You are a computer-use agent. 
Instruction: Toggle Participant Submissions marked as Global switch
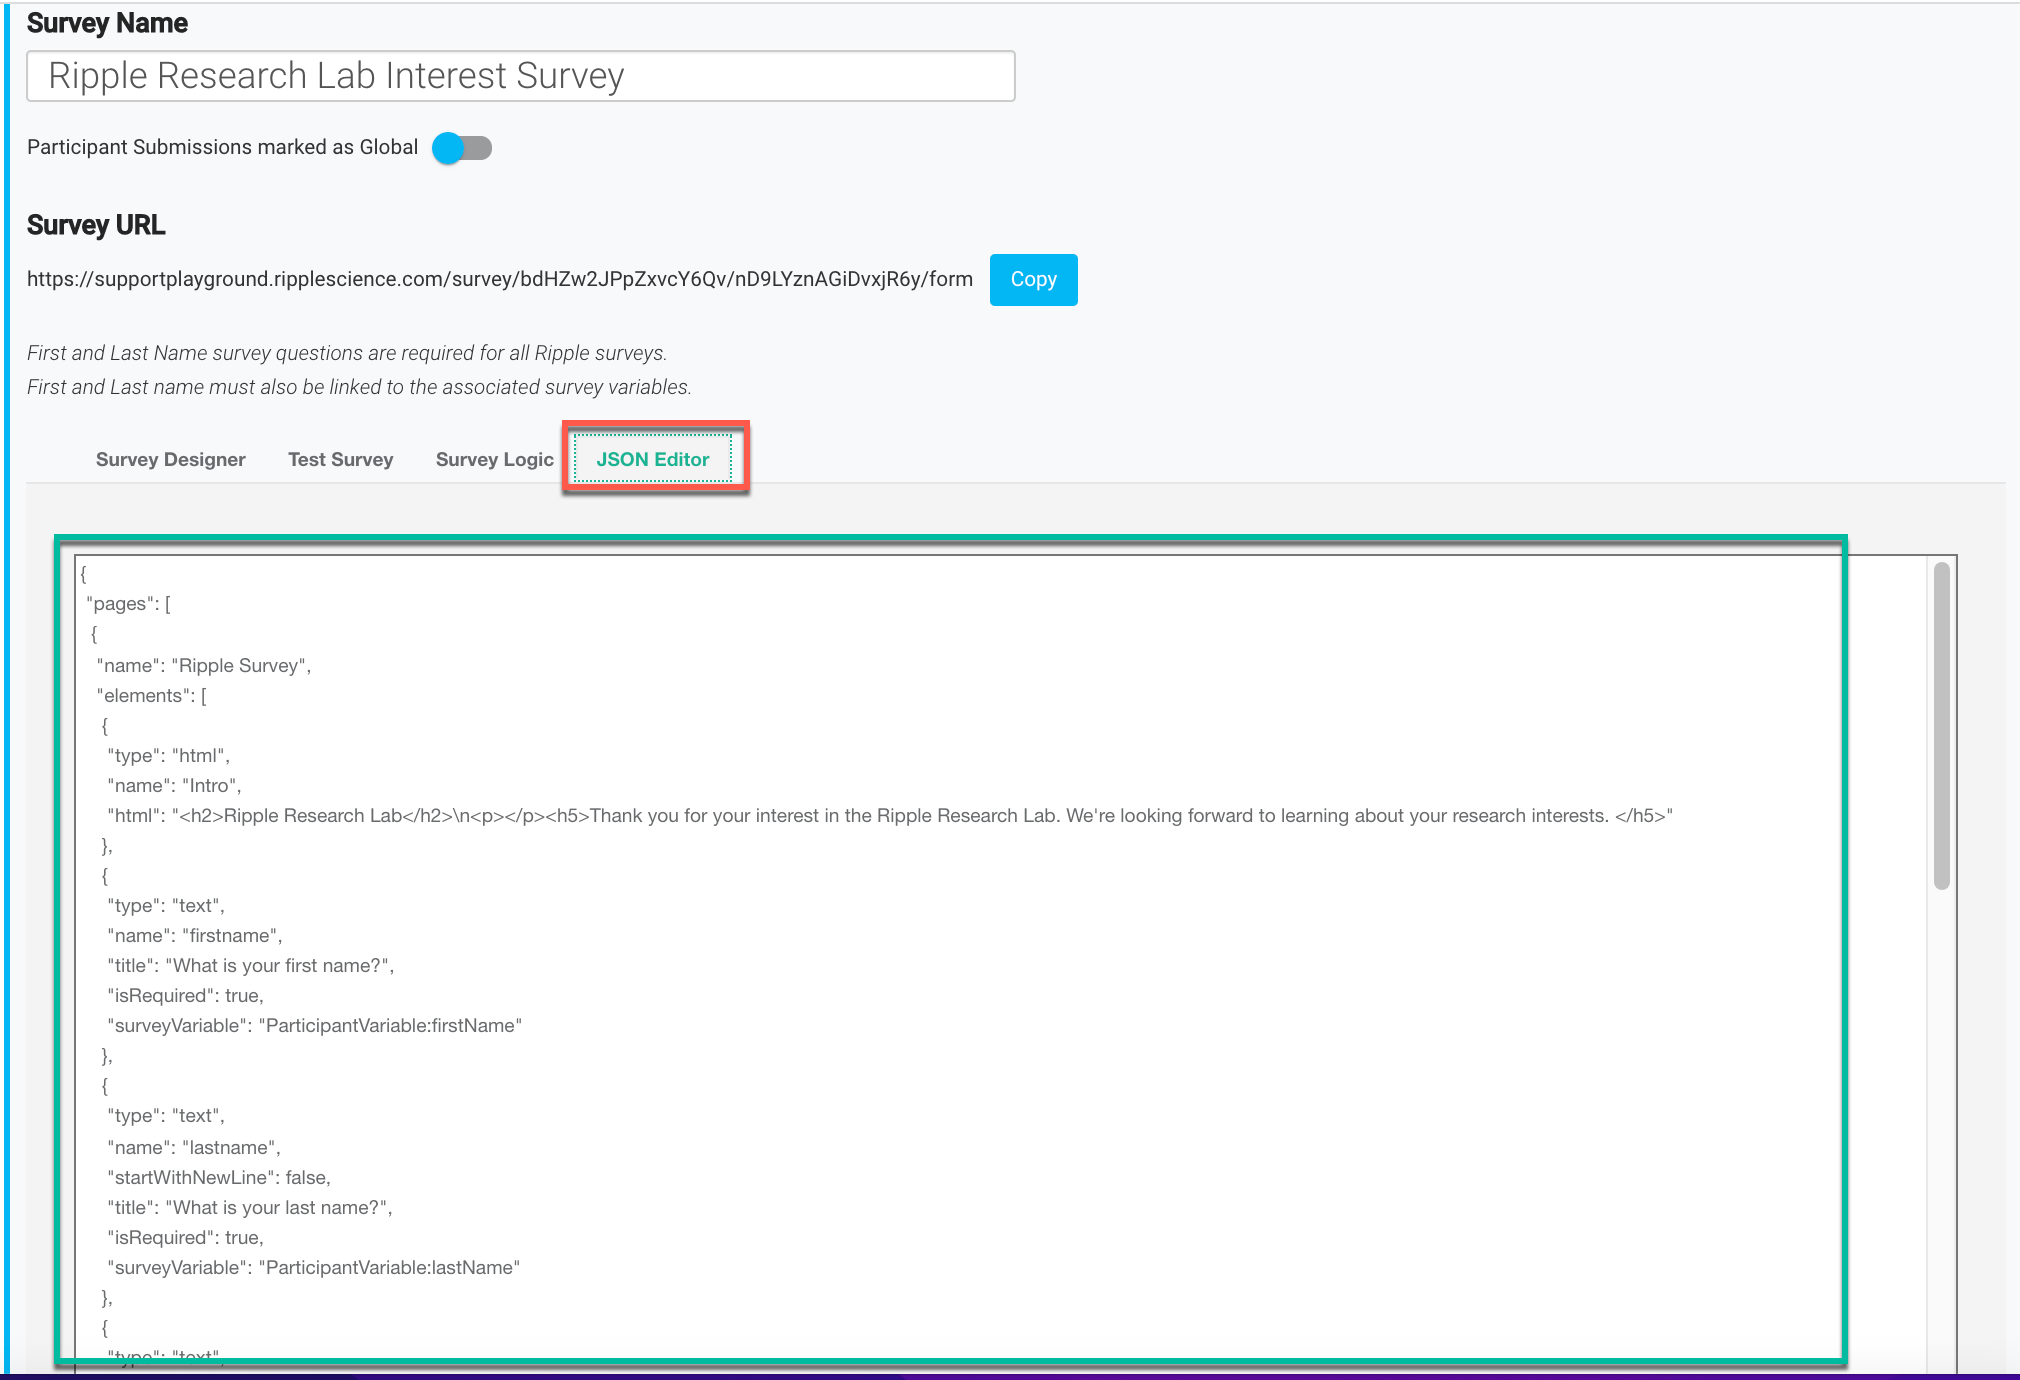(x=462, y=148)
